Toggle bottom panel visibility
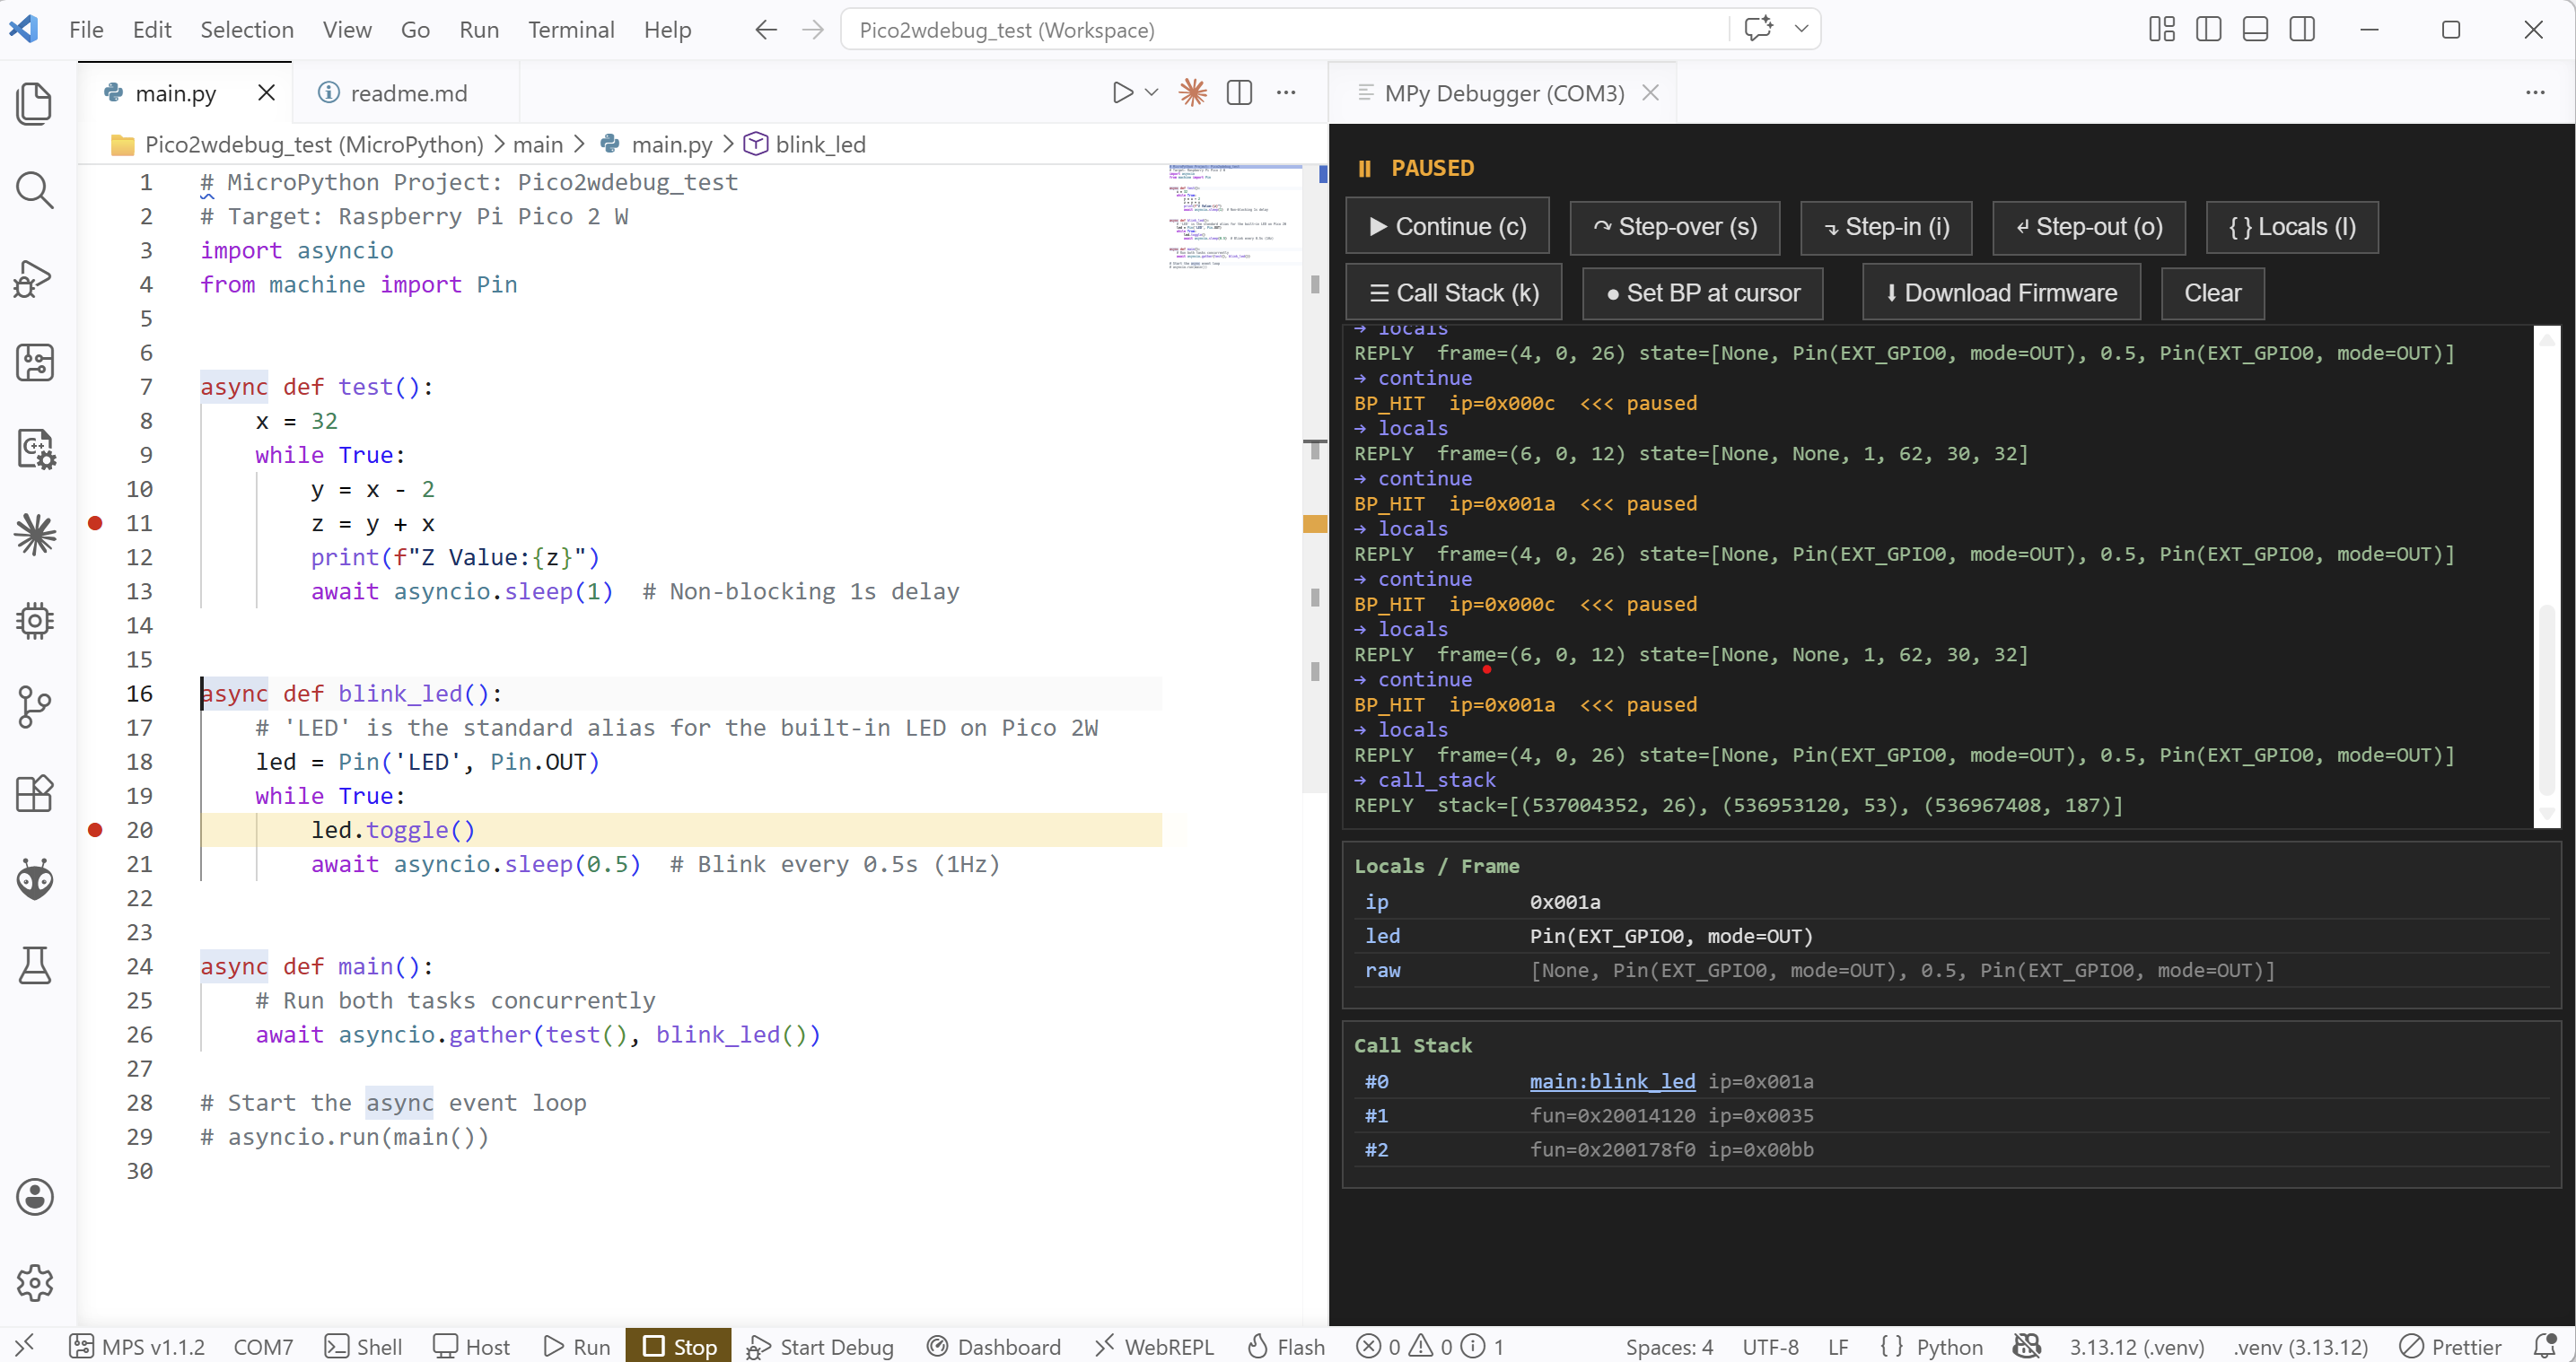 2255,29
